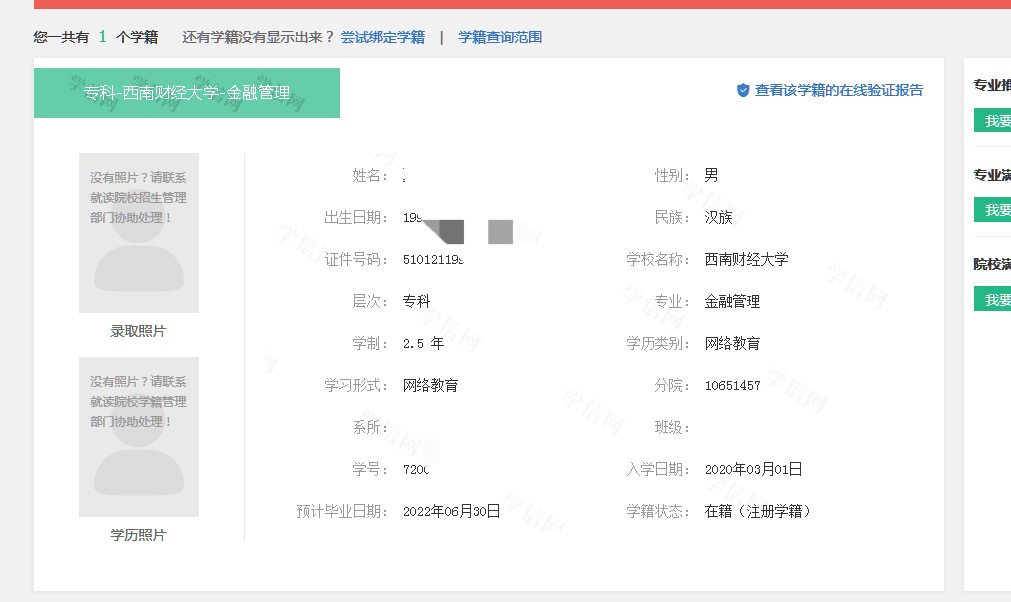This screenshot has height=602, width=1011.
Task: Click the 录取照片 placeholder image
Action: pos(139,233)
